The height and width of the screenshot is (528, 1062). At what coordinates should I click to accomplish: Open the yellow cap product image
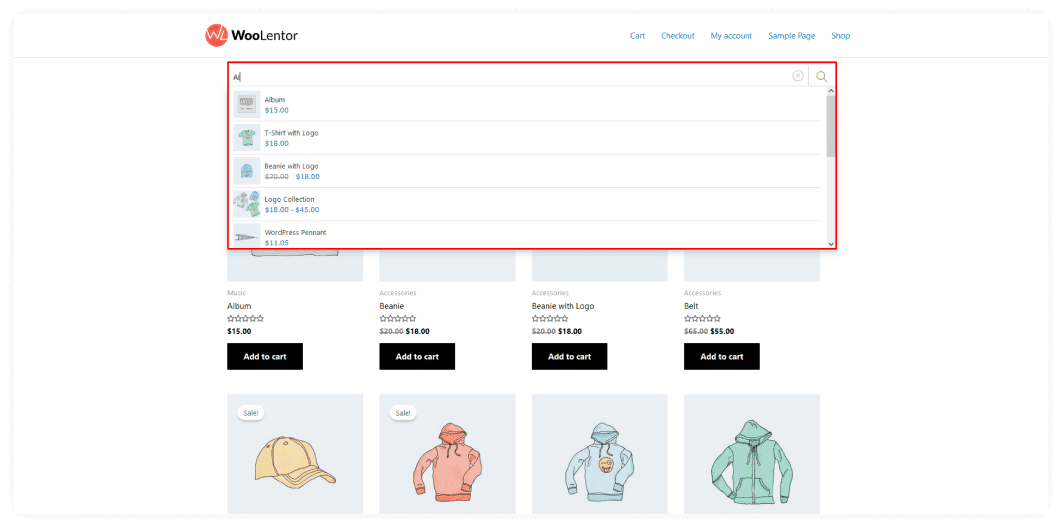[295, 454]
